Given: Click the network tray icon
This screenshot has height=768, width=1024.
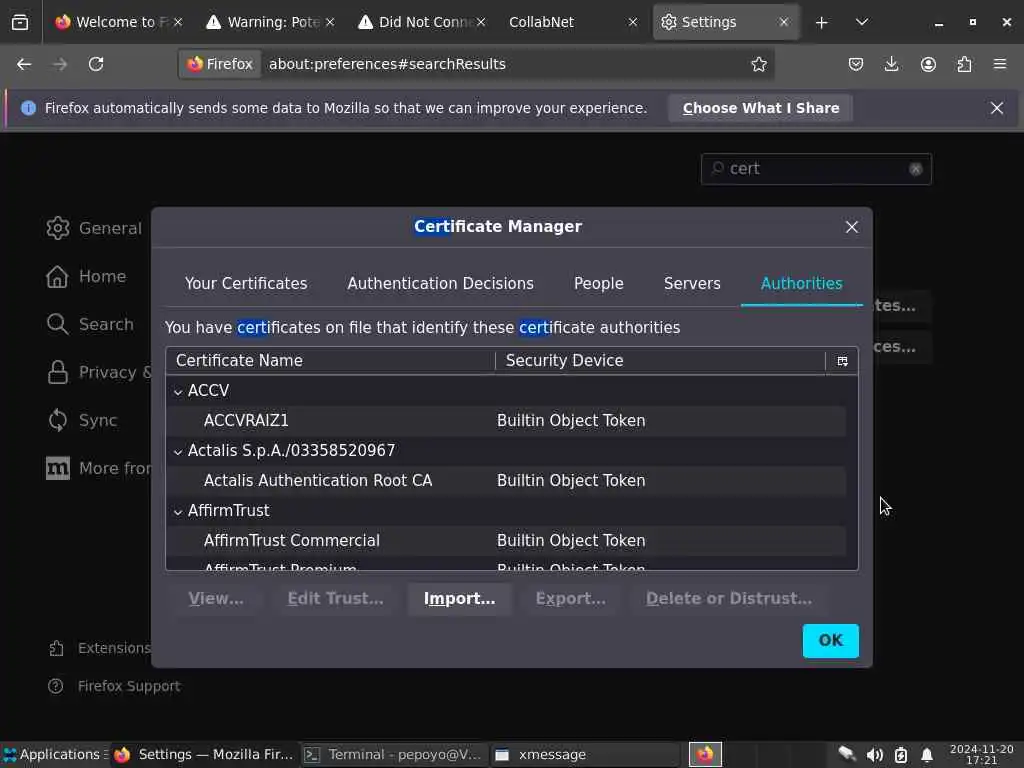Looking at the screenshot, I should click(847, 755).
